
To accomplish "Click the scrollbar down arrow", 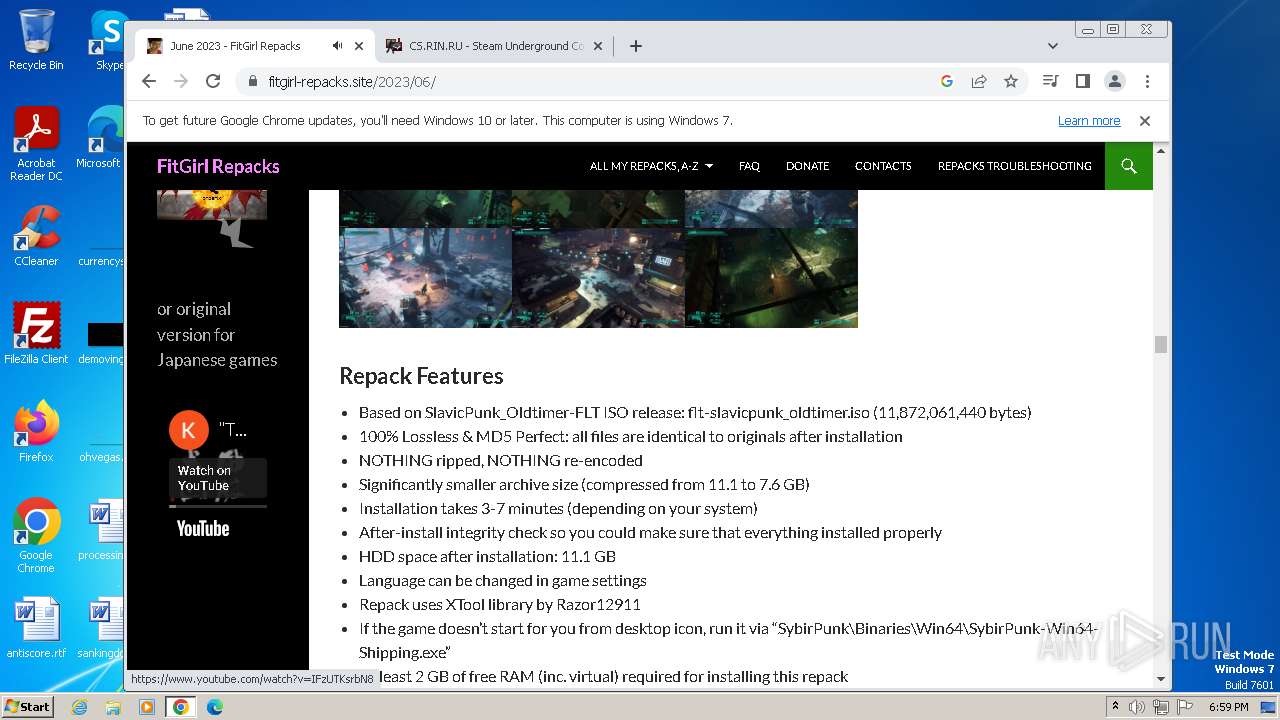I will [x=1161, y=679].
